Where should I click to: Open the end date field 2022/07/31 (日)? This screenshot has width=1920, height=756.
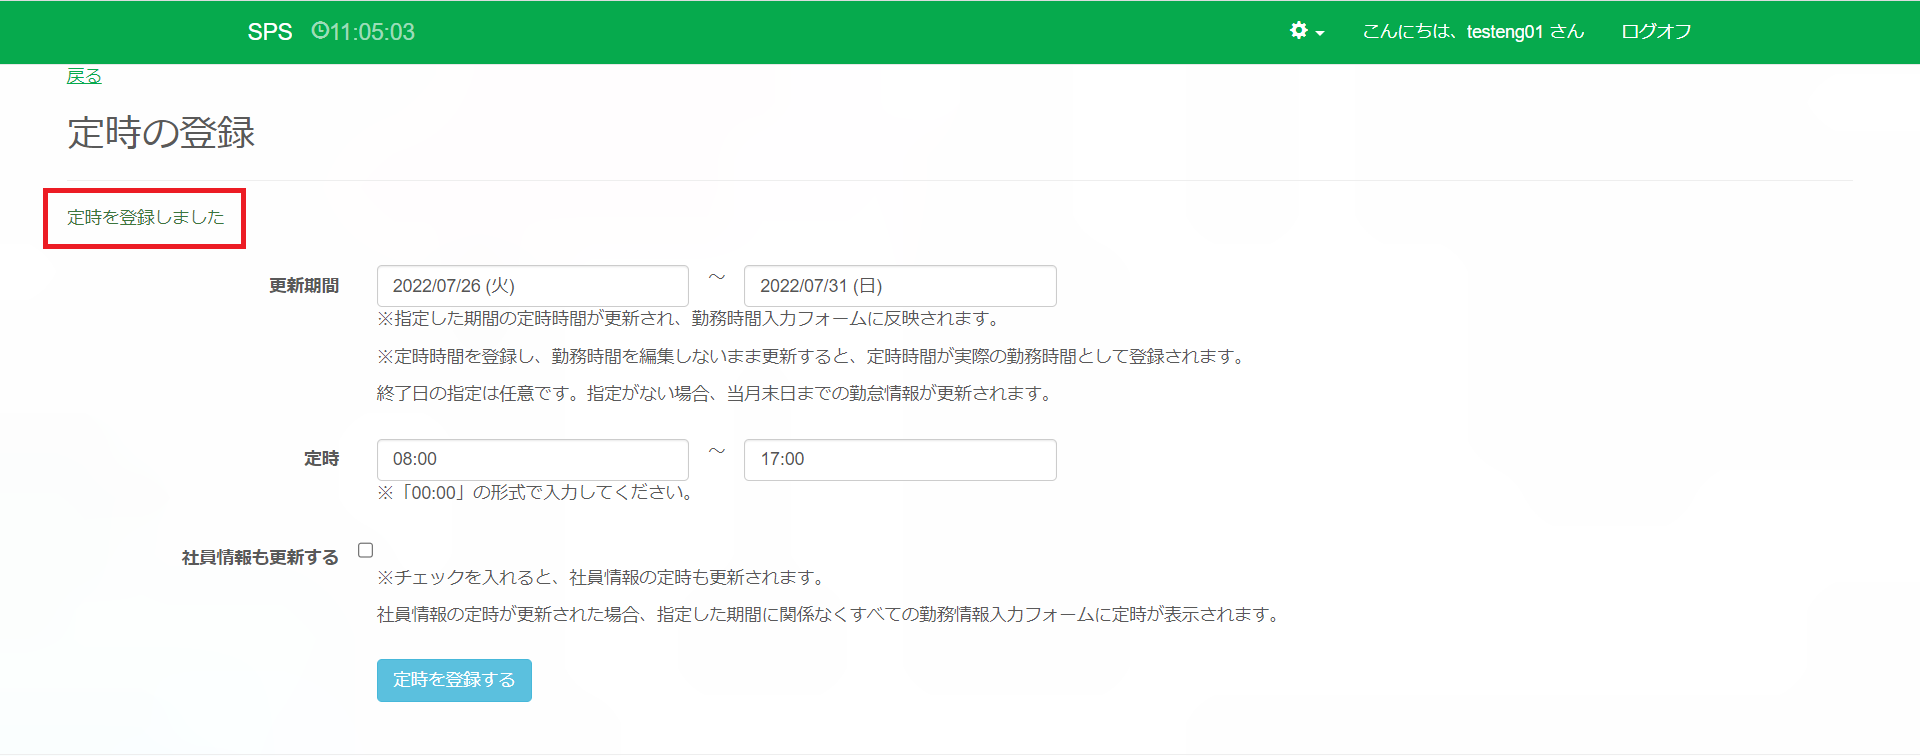899,286
